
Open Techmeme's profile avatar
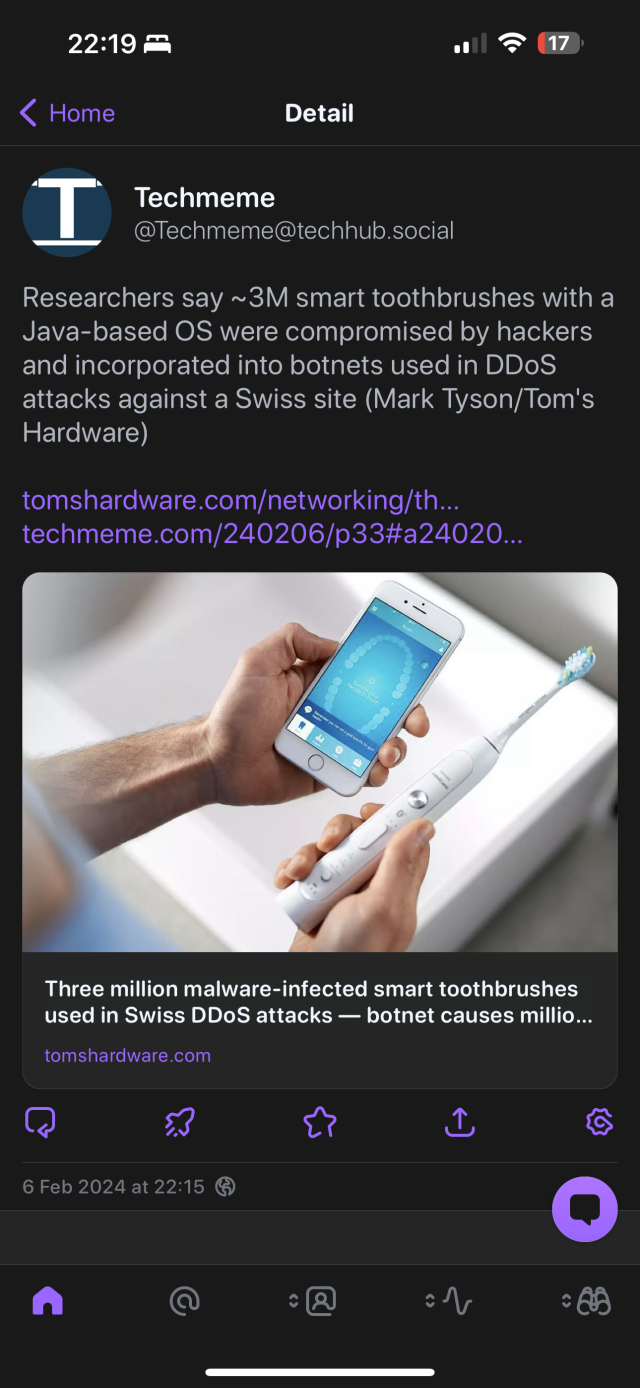[x=67, y=213]
